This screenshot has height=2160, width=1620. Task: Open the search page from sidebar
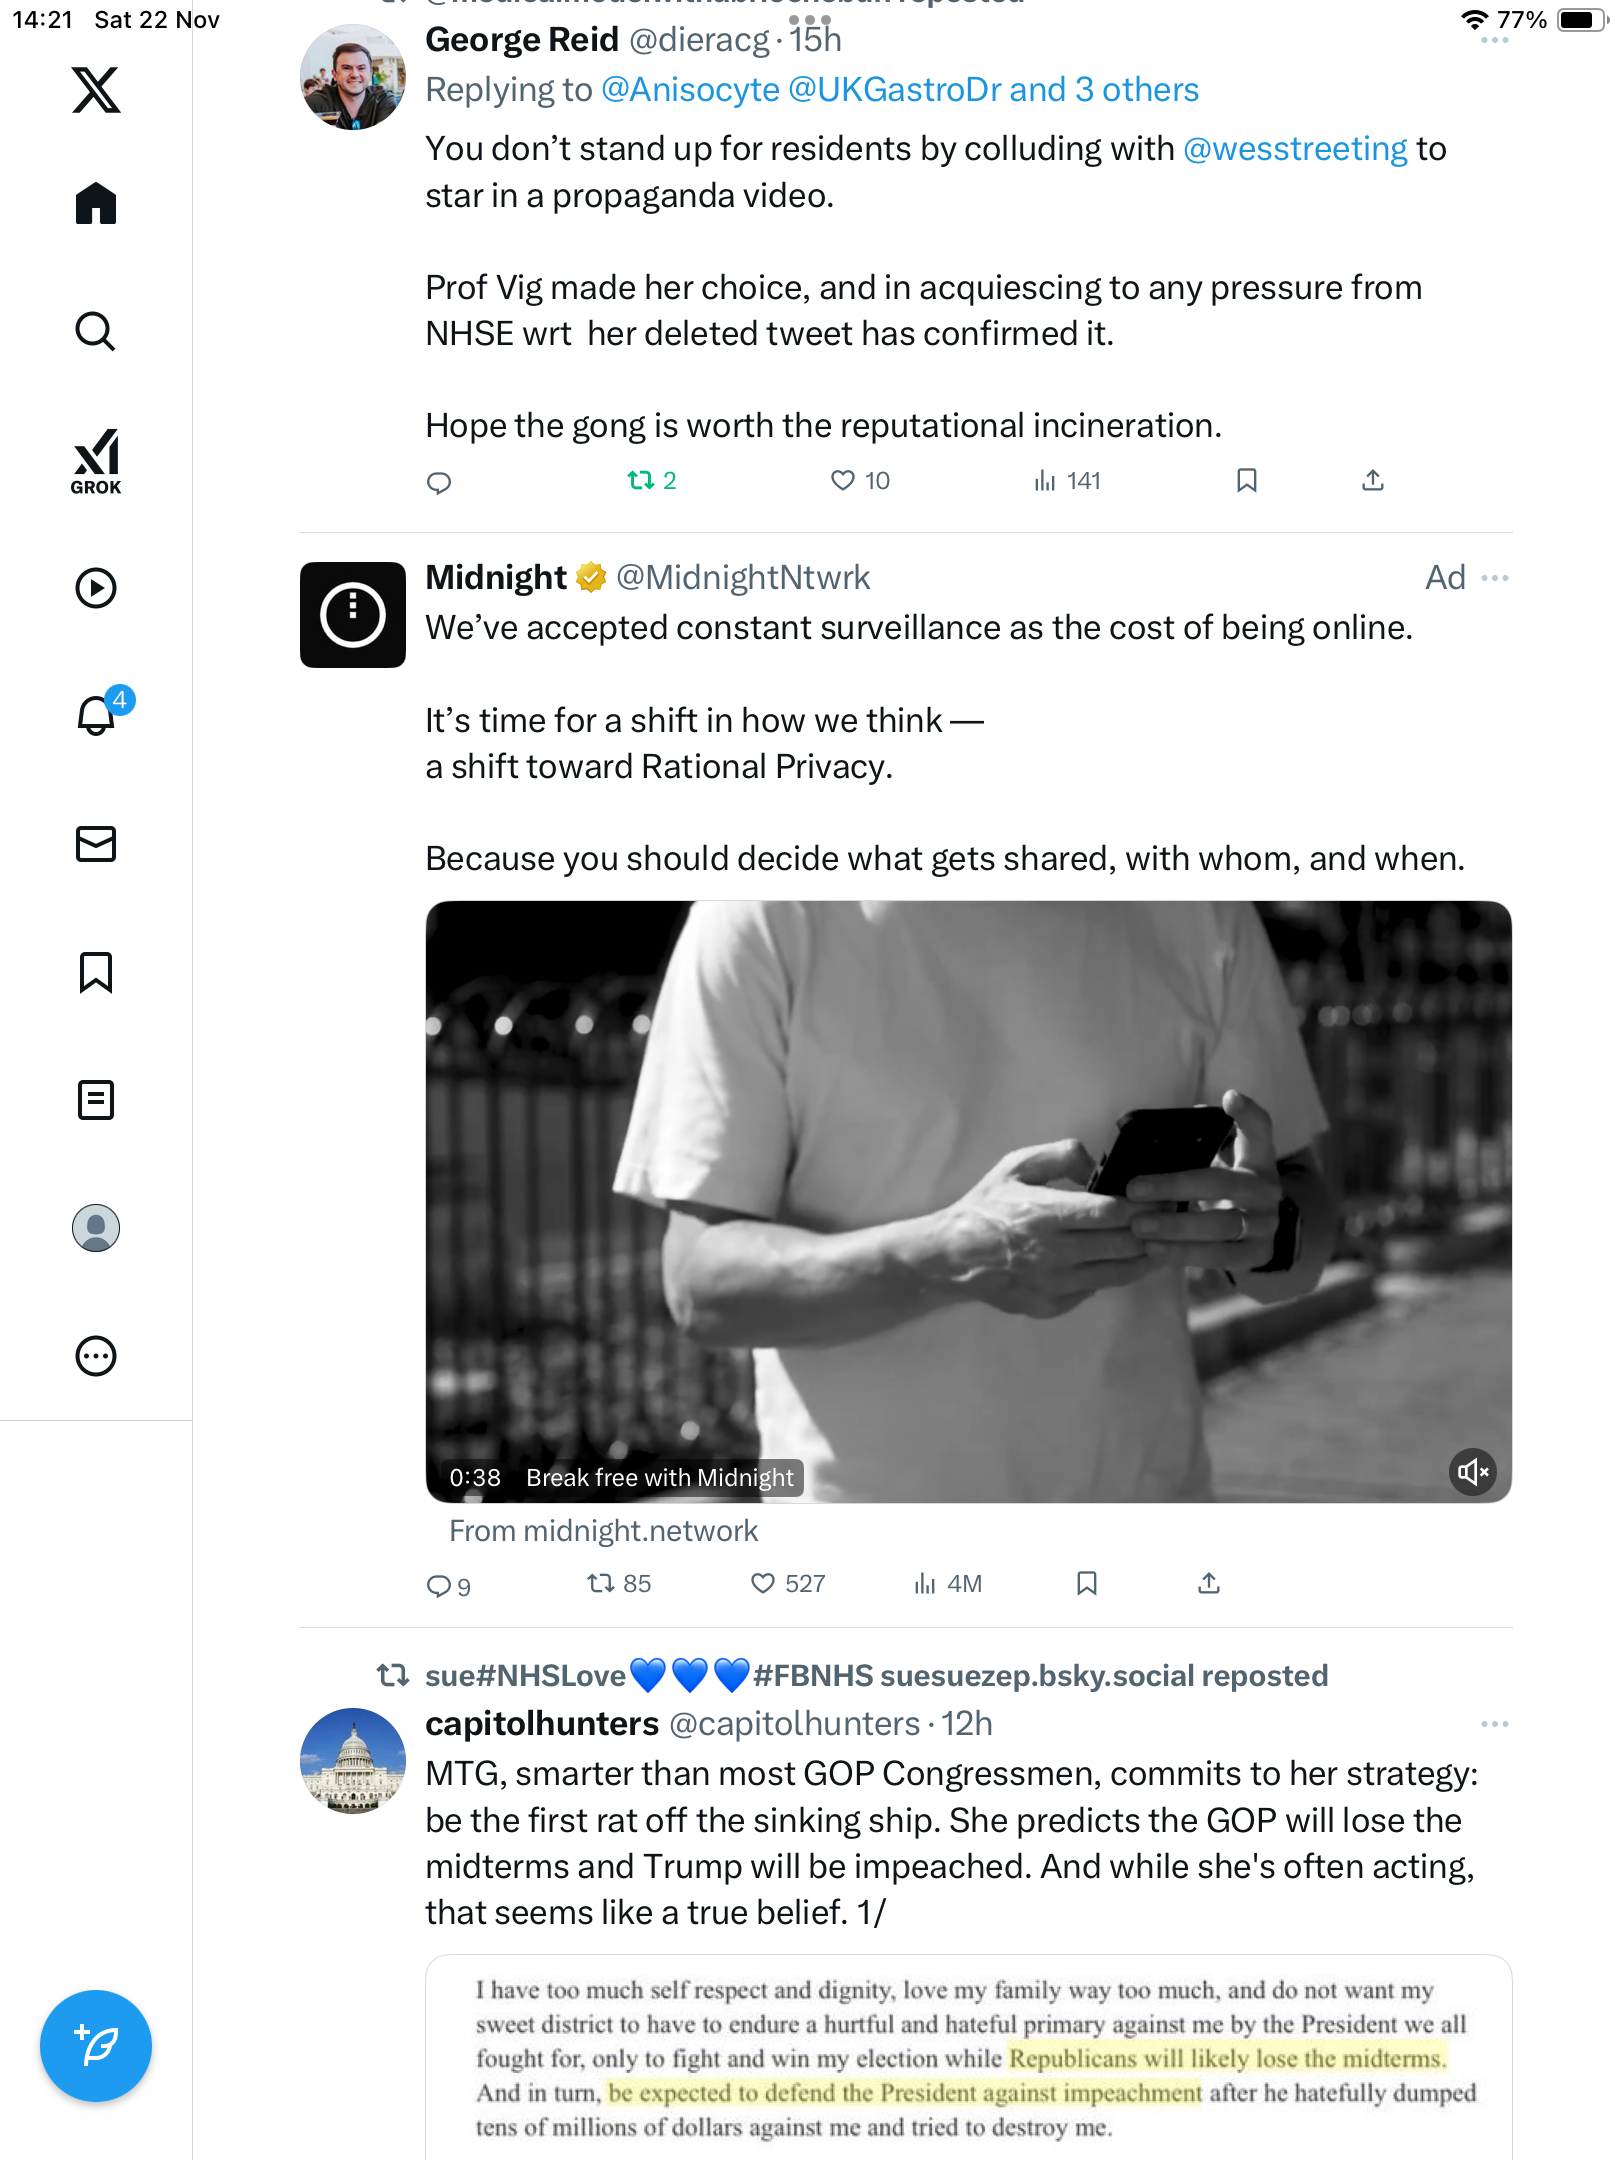click(x=96, y=331)
